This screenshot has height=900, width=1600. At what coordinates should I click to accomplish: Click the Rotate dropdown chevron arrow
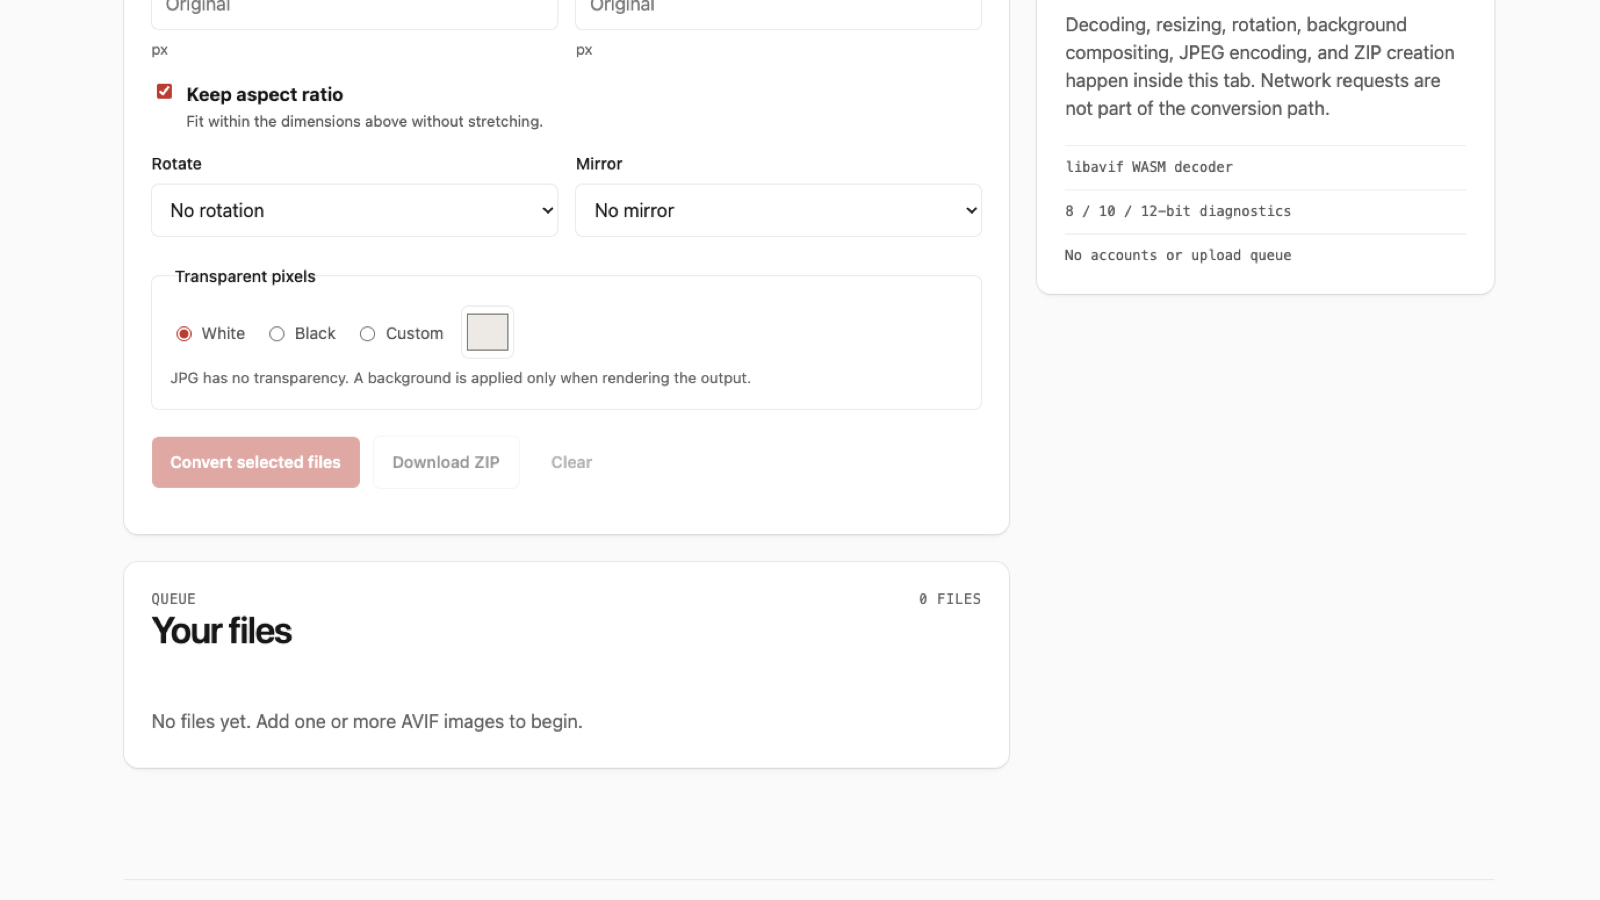click(547, 211)
